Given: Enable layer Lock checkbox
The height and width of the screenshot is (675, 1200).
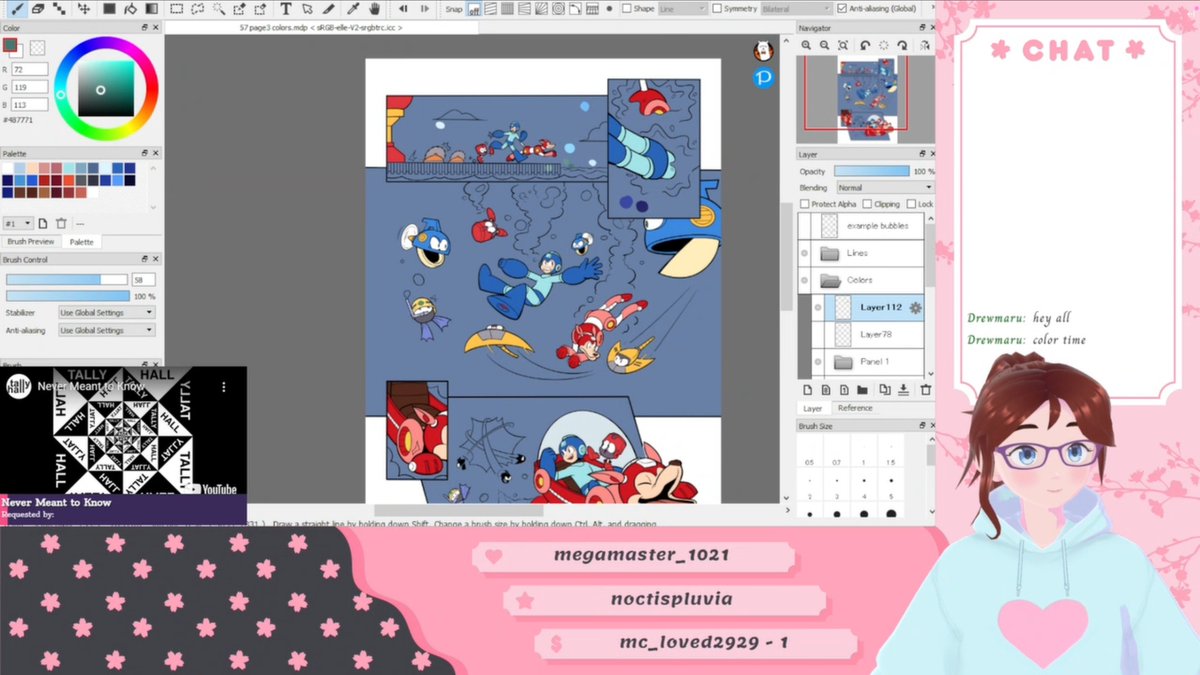Looking at the screenshot, I should [x=910, y=204].
